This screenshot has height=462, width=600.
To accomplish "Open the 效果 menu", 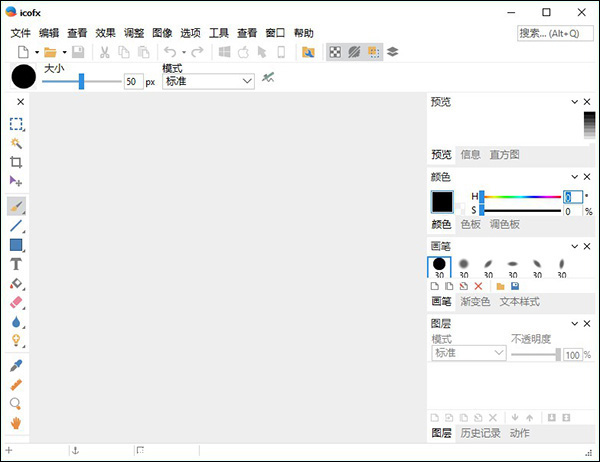I will 105,33.
